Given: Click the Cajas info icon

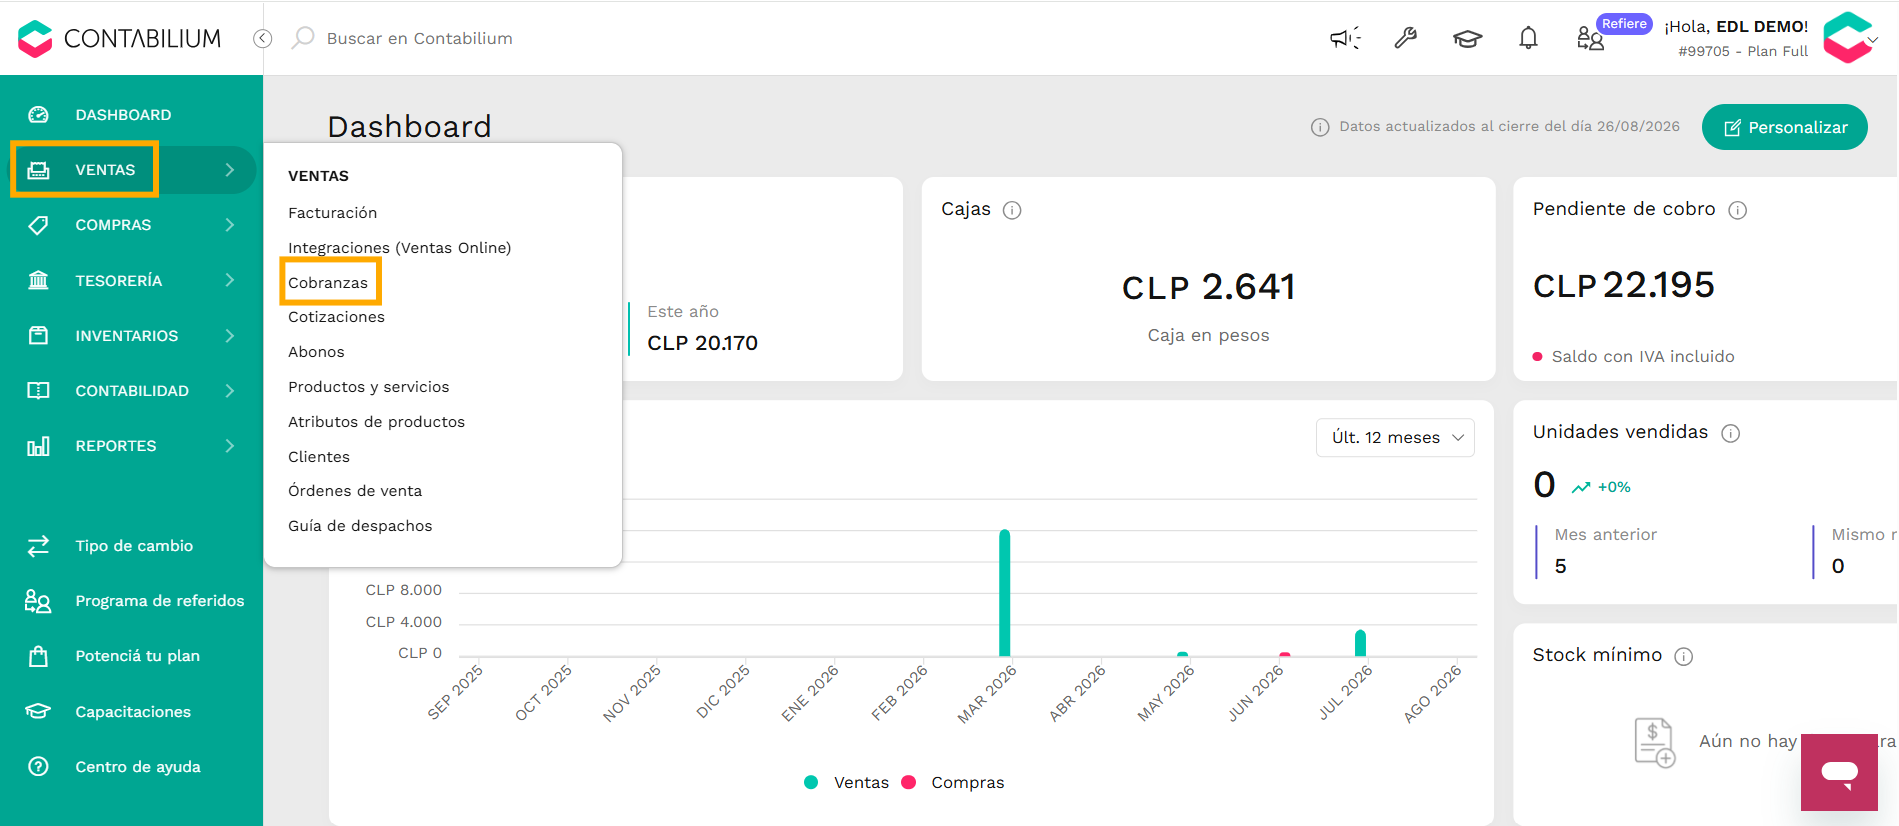Looking at the screenshot, I should click(1012, 210).
